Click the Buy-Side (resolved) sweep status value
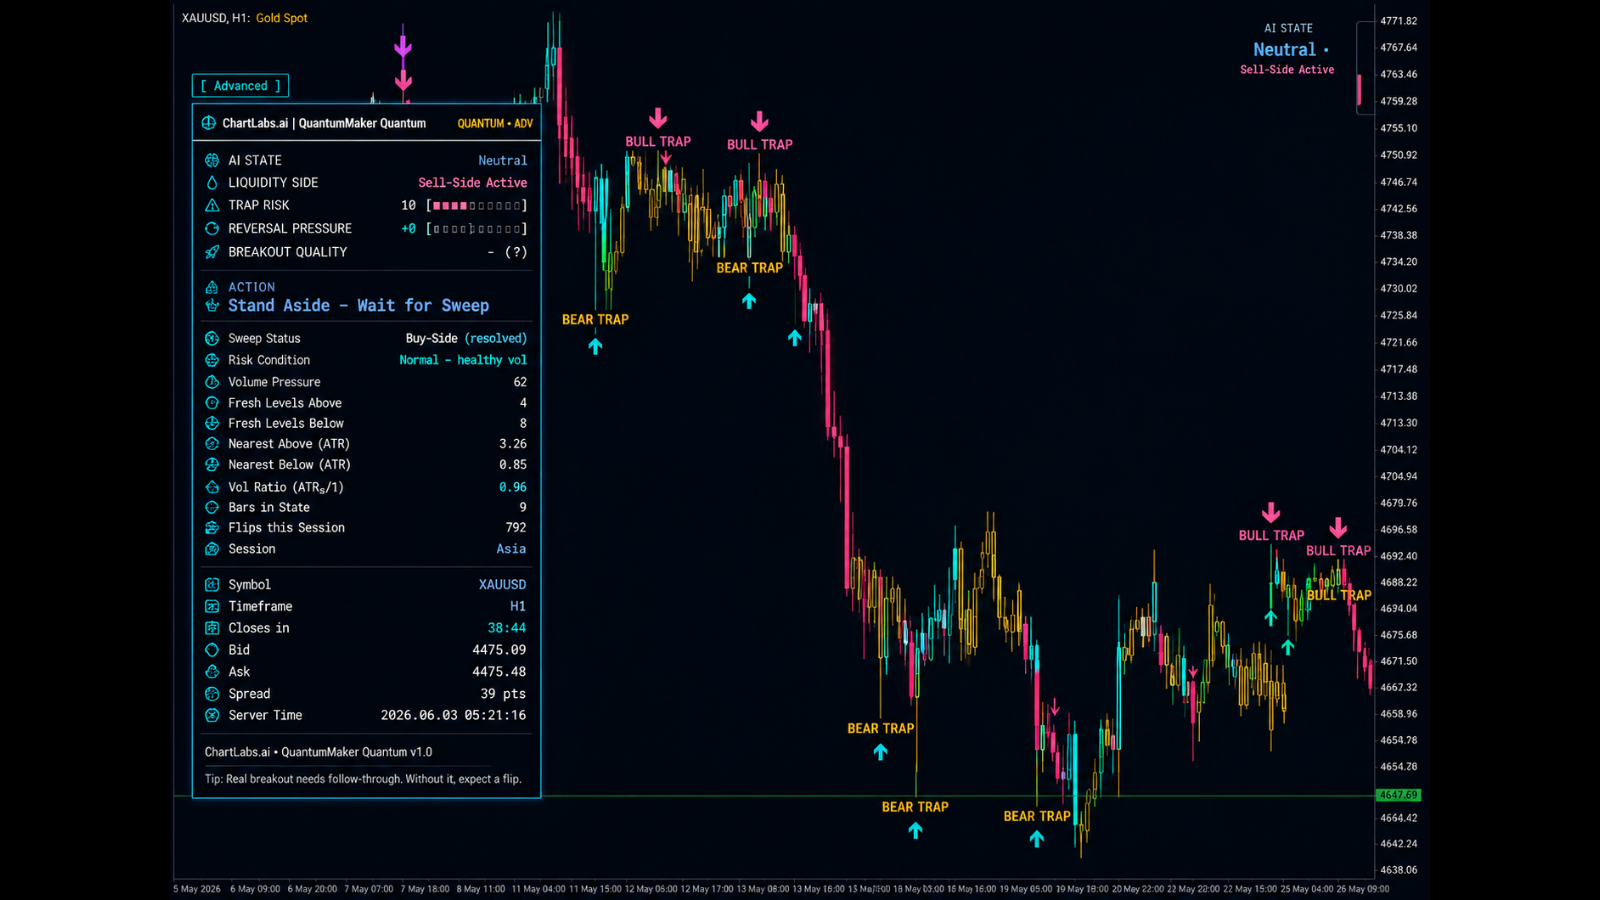1600x900 pixels. pos(466,339)
